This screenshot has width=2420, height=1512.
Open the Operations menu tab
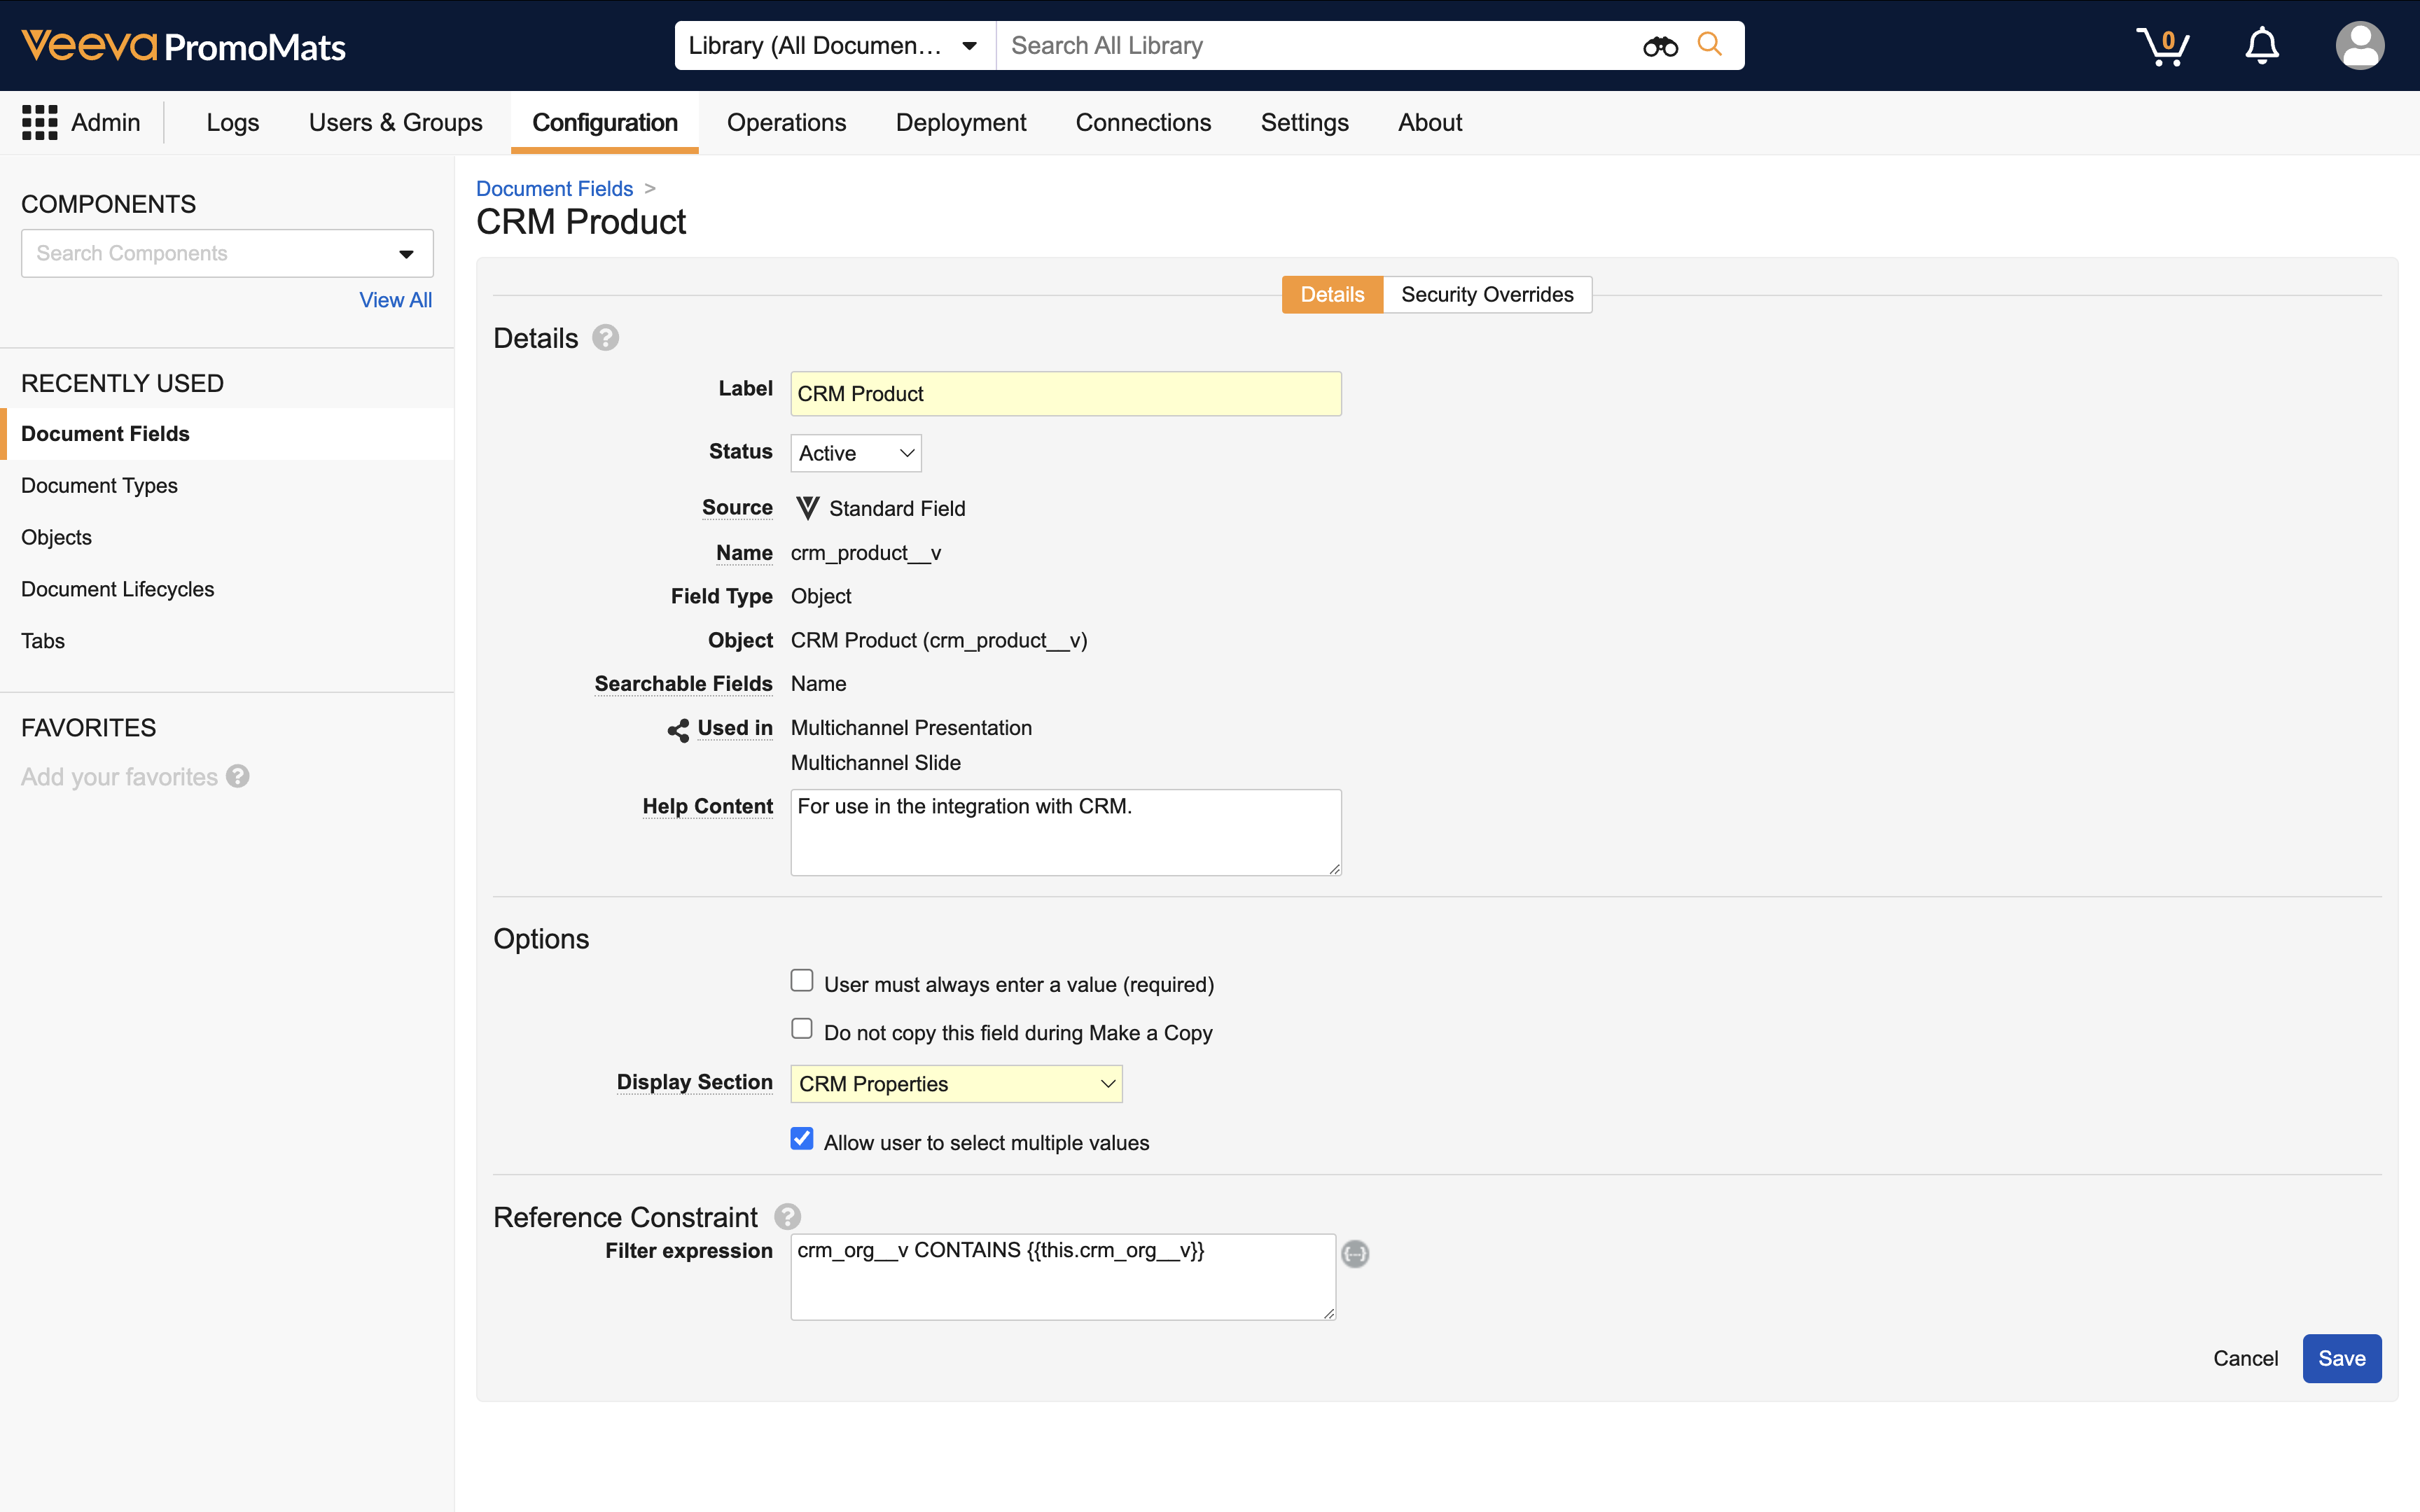point(786,122)
